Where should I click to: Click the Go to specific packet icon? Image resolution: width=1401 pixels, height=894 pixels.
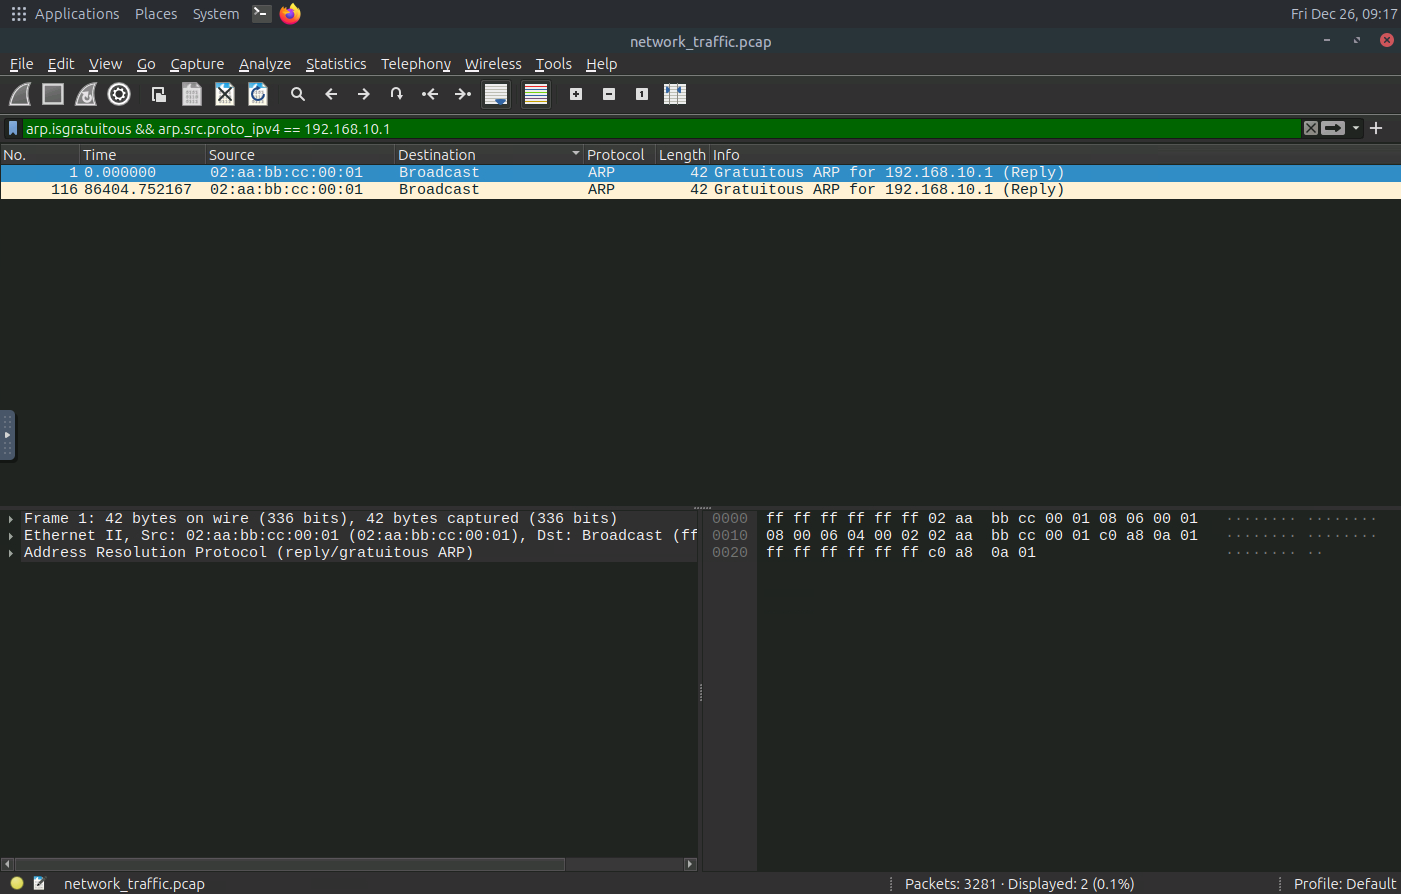[396, 94]
